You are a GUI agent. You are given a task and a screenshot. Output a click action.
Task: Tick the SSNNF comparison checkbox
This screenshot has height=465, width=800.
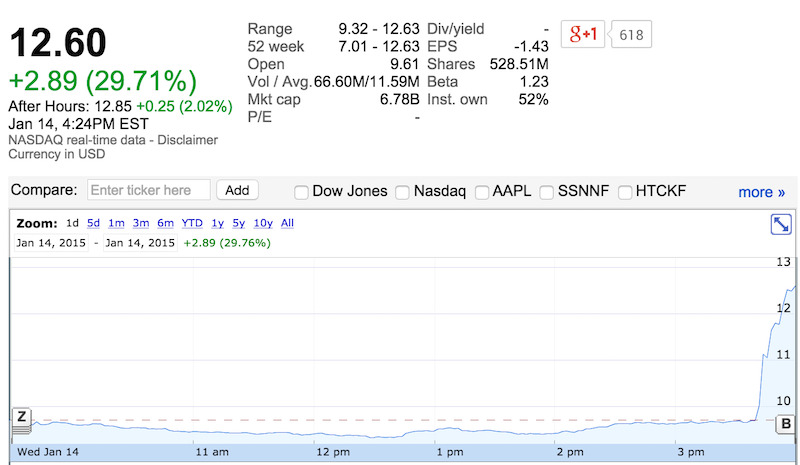point(547,192)
